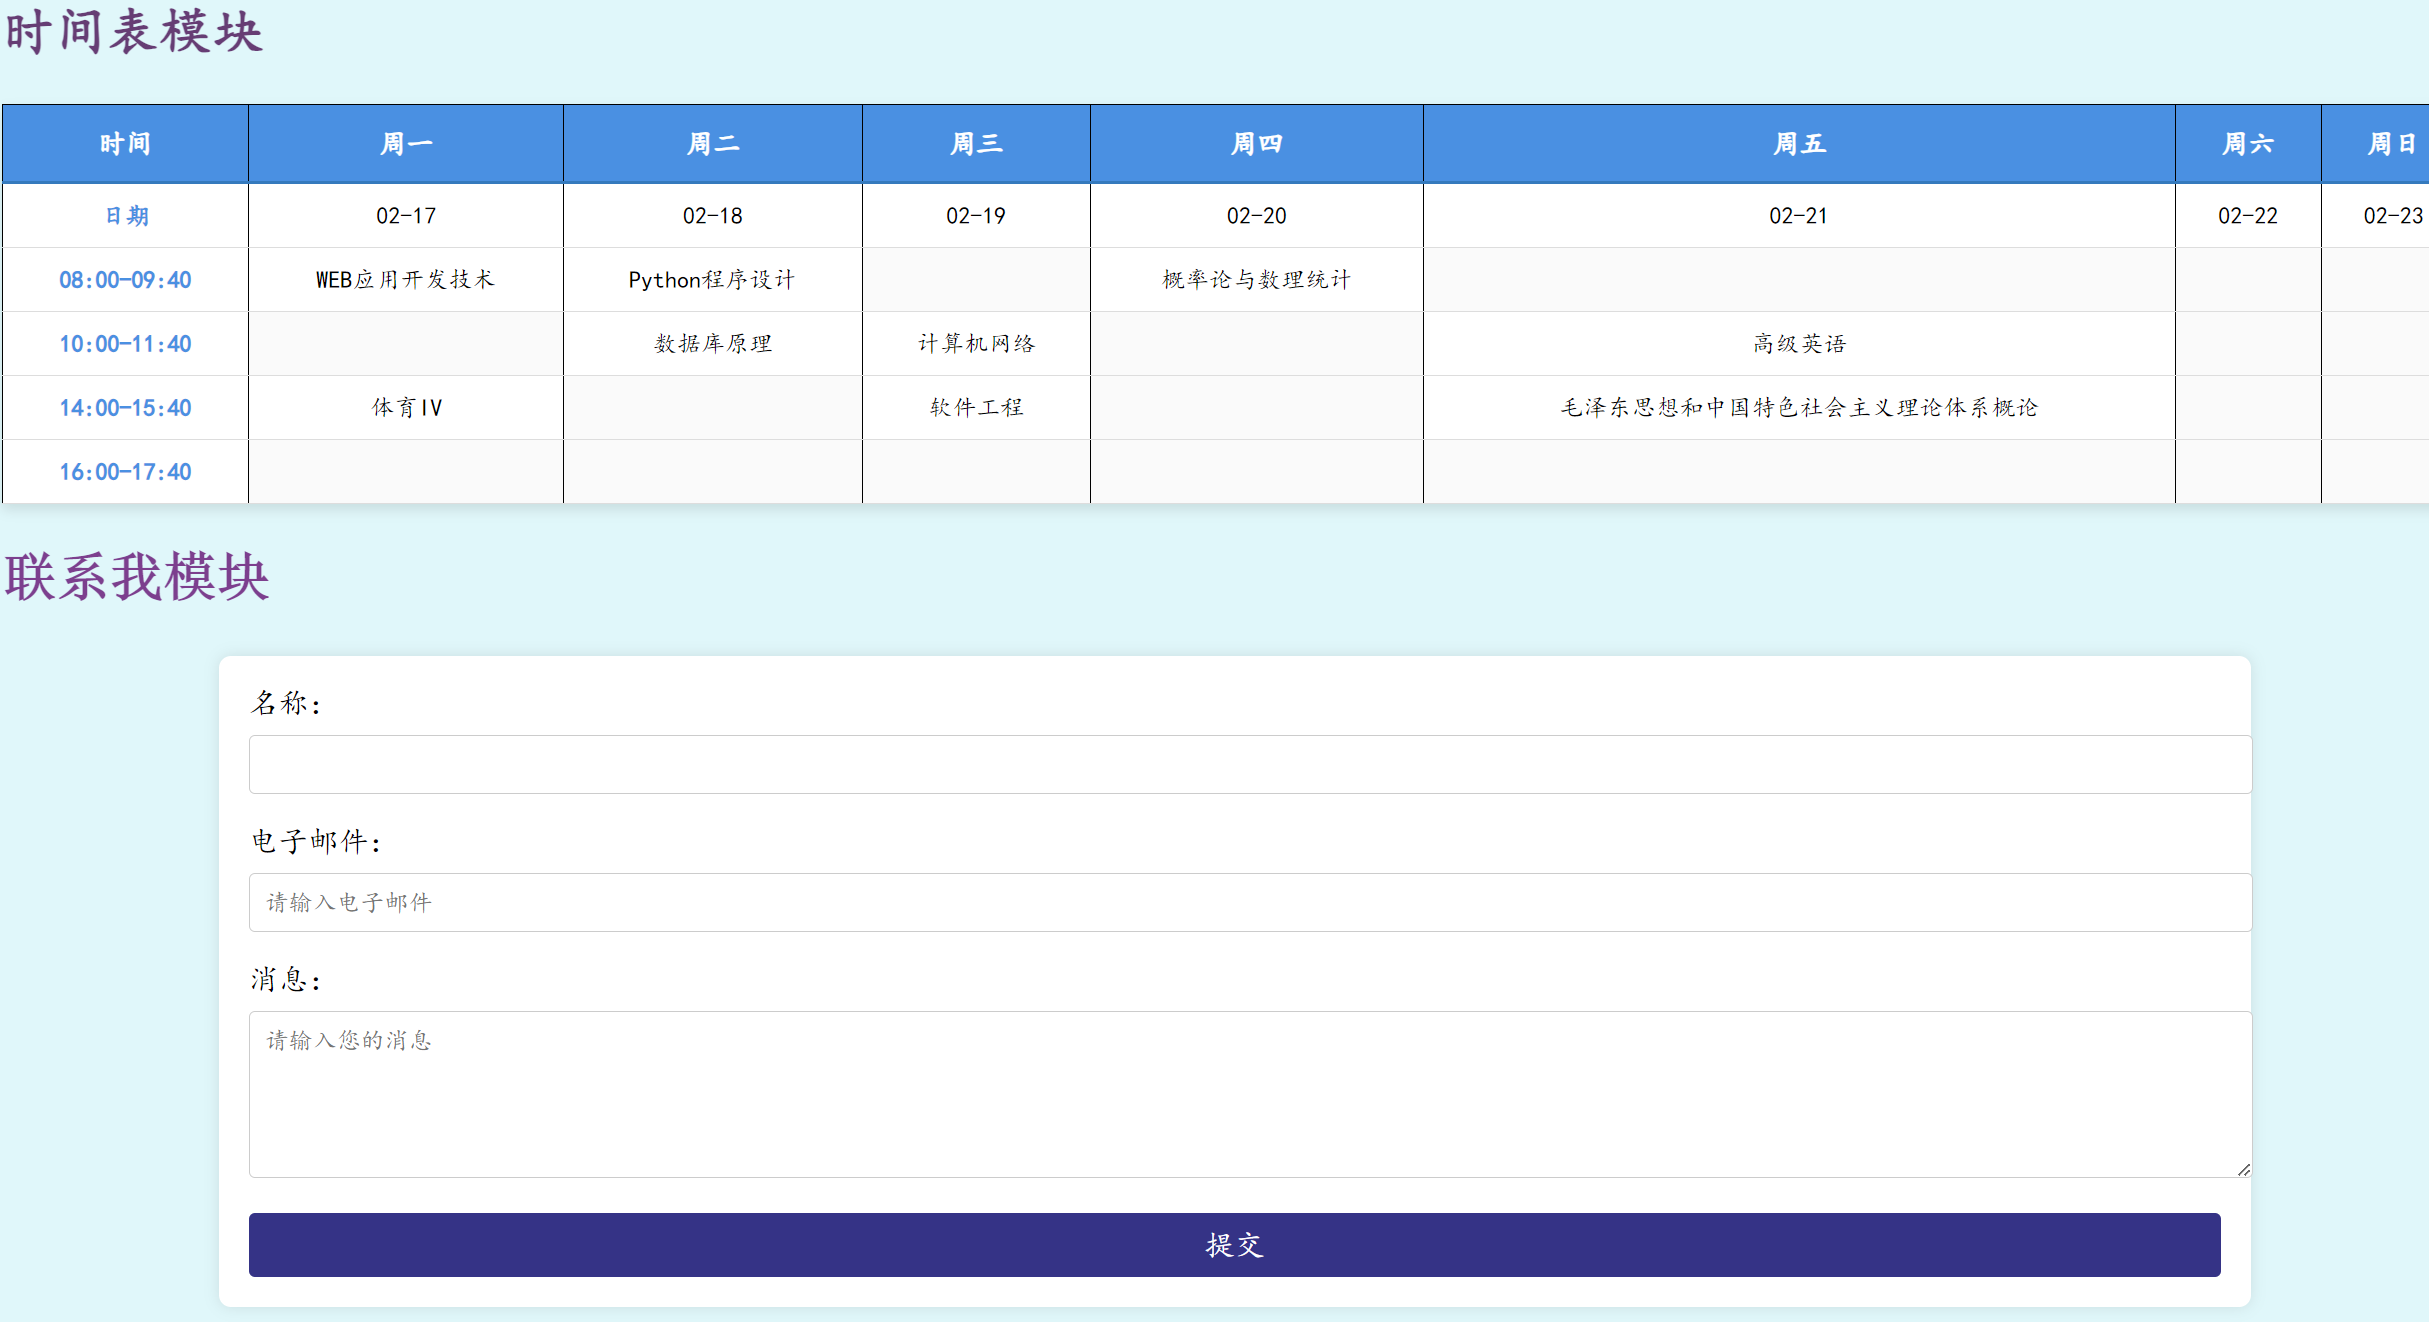Click the 02-19 date cell
This screenshot has width=2429, height=1322.
click(x=976, y=216)
